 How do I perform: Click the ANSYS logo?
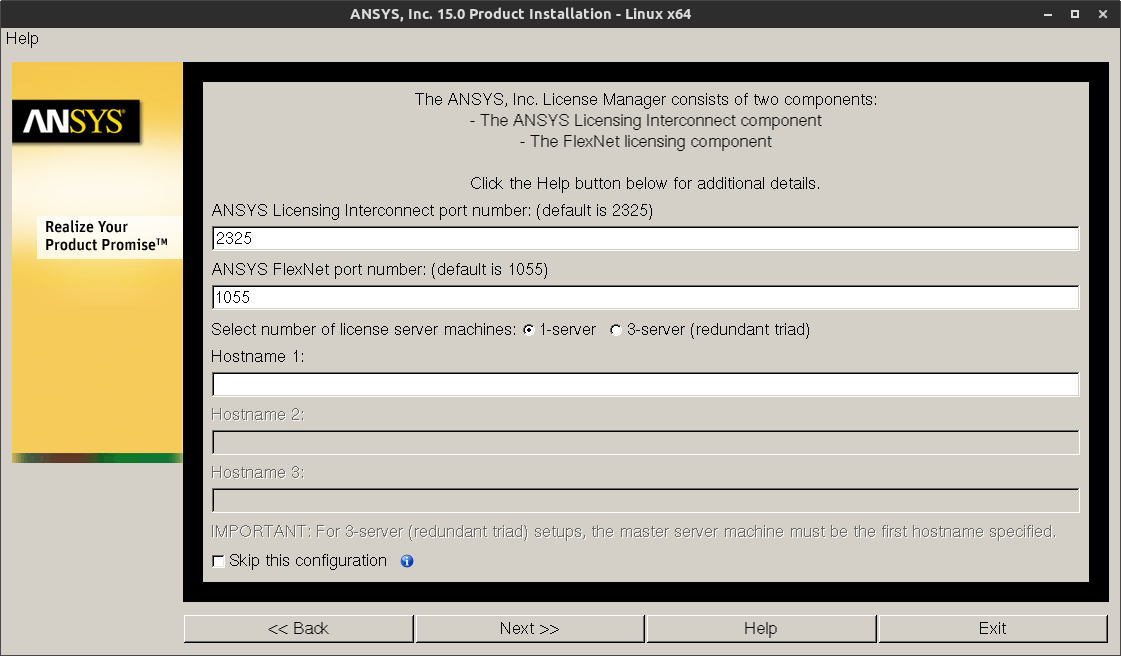(76, 121)
